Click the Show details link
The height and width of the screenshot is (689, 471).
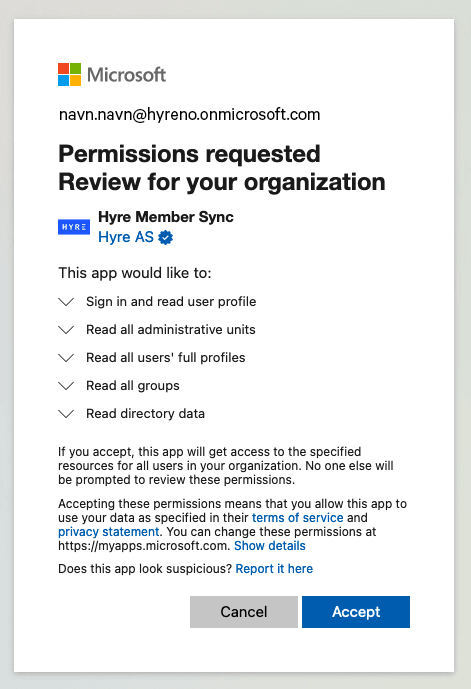click(270, 546)
